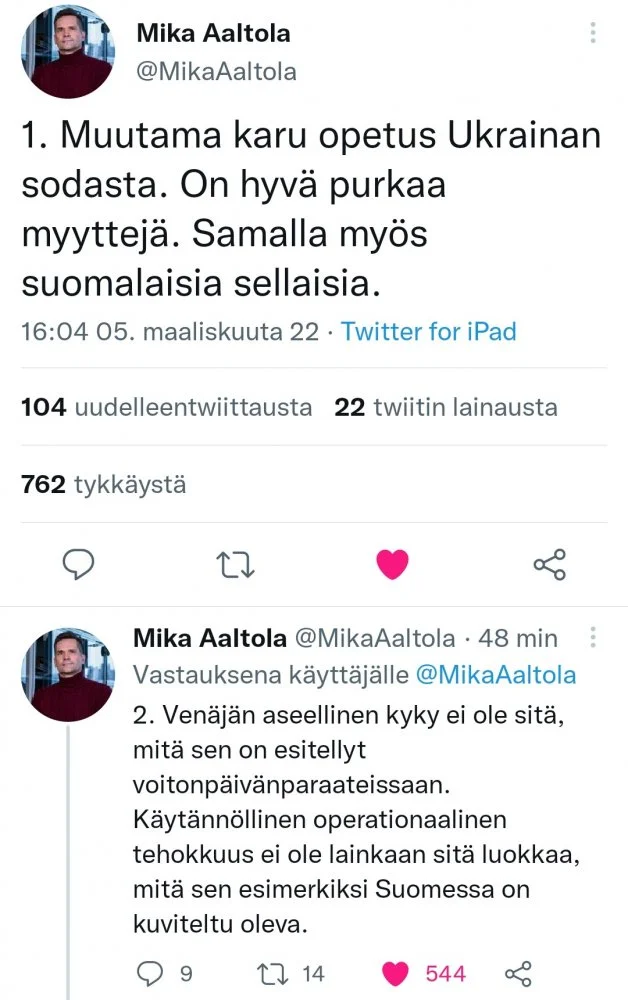628x1000 pixels.
Task: Click the Twitter for iPad source link
Action: 428,331
